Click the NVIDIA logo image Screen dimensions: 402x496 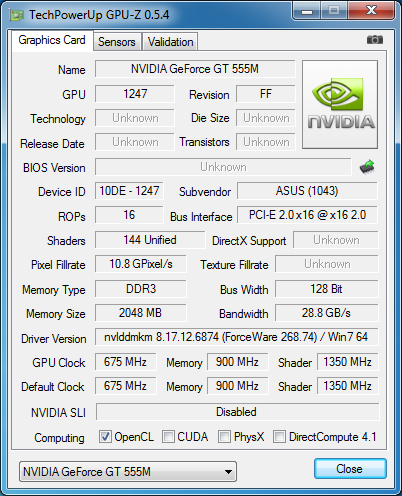click(340, 104)
